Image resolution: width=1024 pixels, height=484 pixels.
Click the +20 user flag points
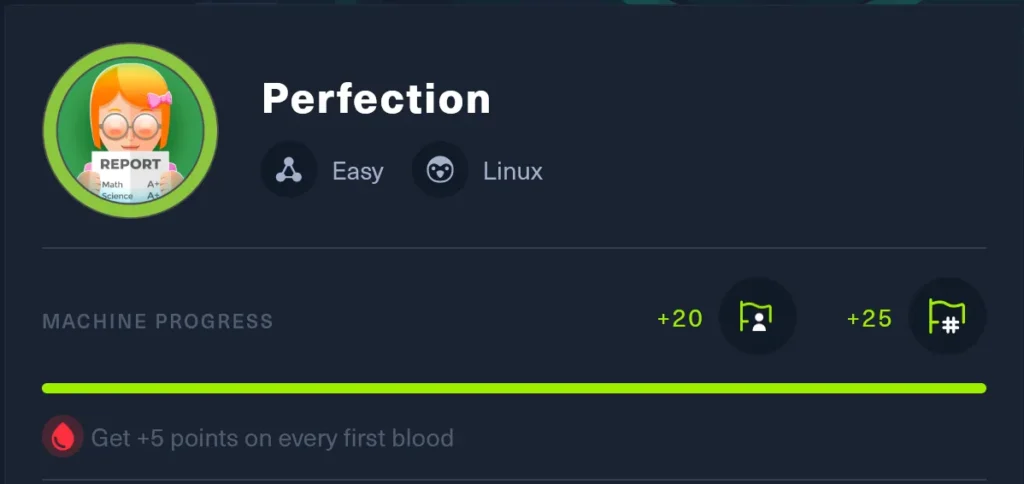pos(680,319)
